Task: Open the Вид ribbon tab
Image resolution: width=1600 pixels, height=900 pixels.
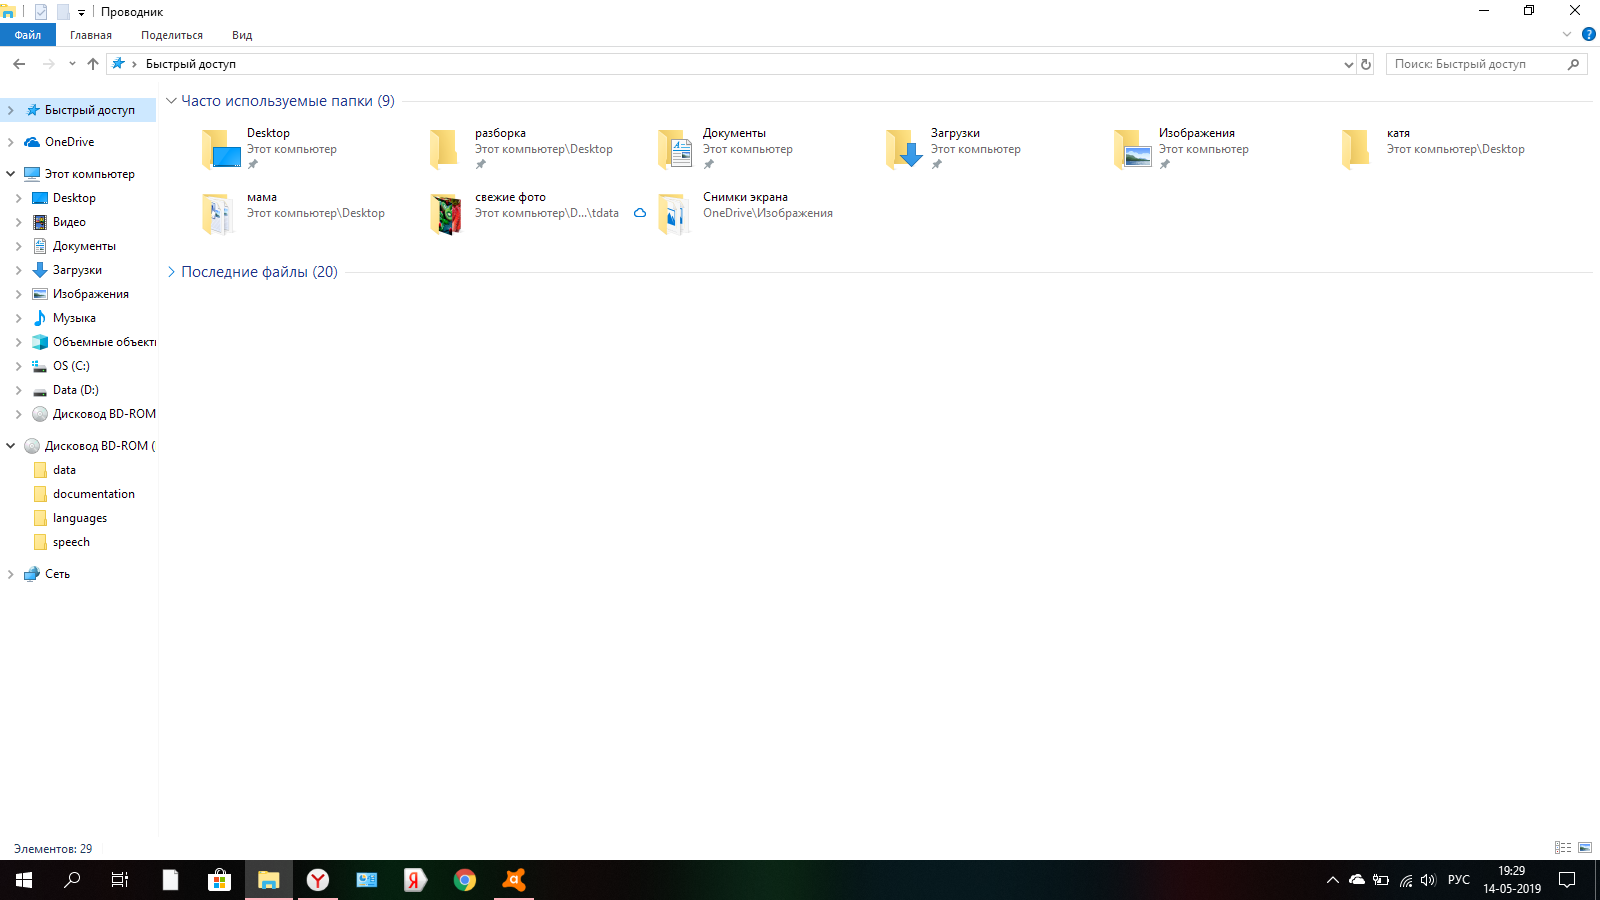Action: click(242, 35)
